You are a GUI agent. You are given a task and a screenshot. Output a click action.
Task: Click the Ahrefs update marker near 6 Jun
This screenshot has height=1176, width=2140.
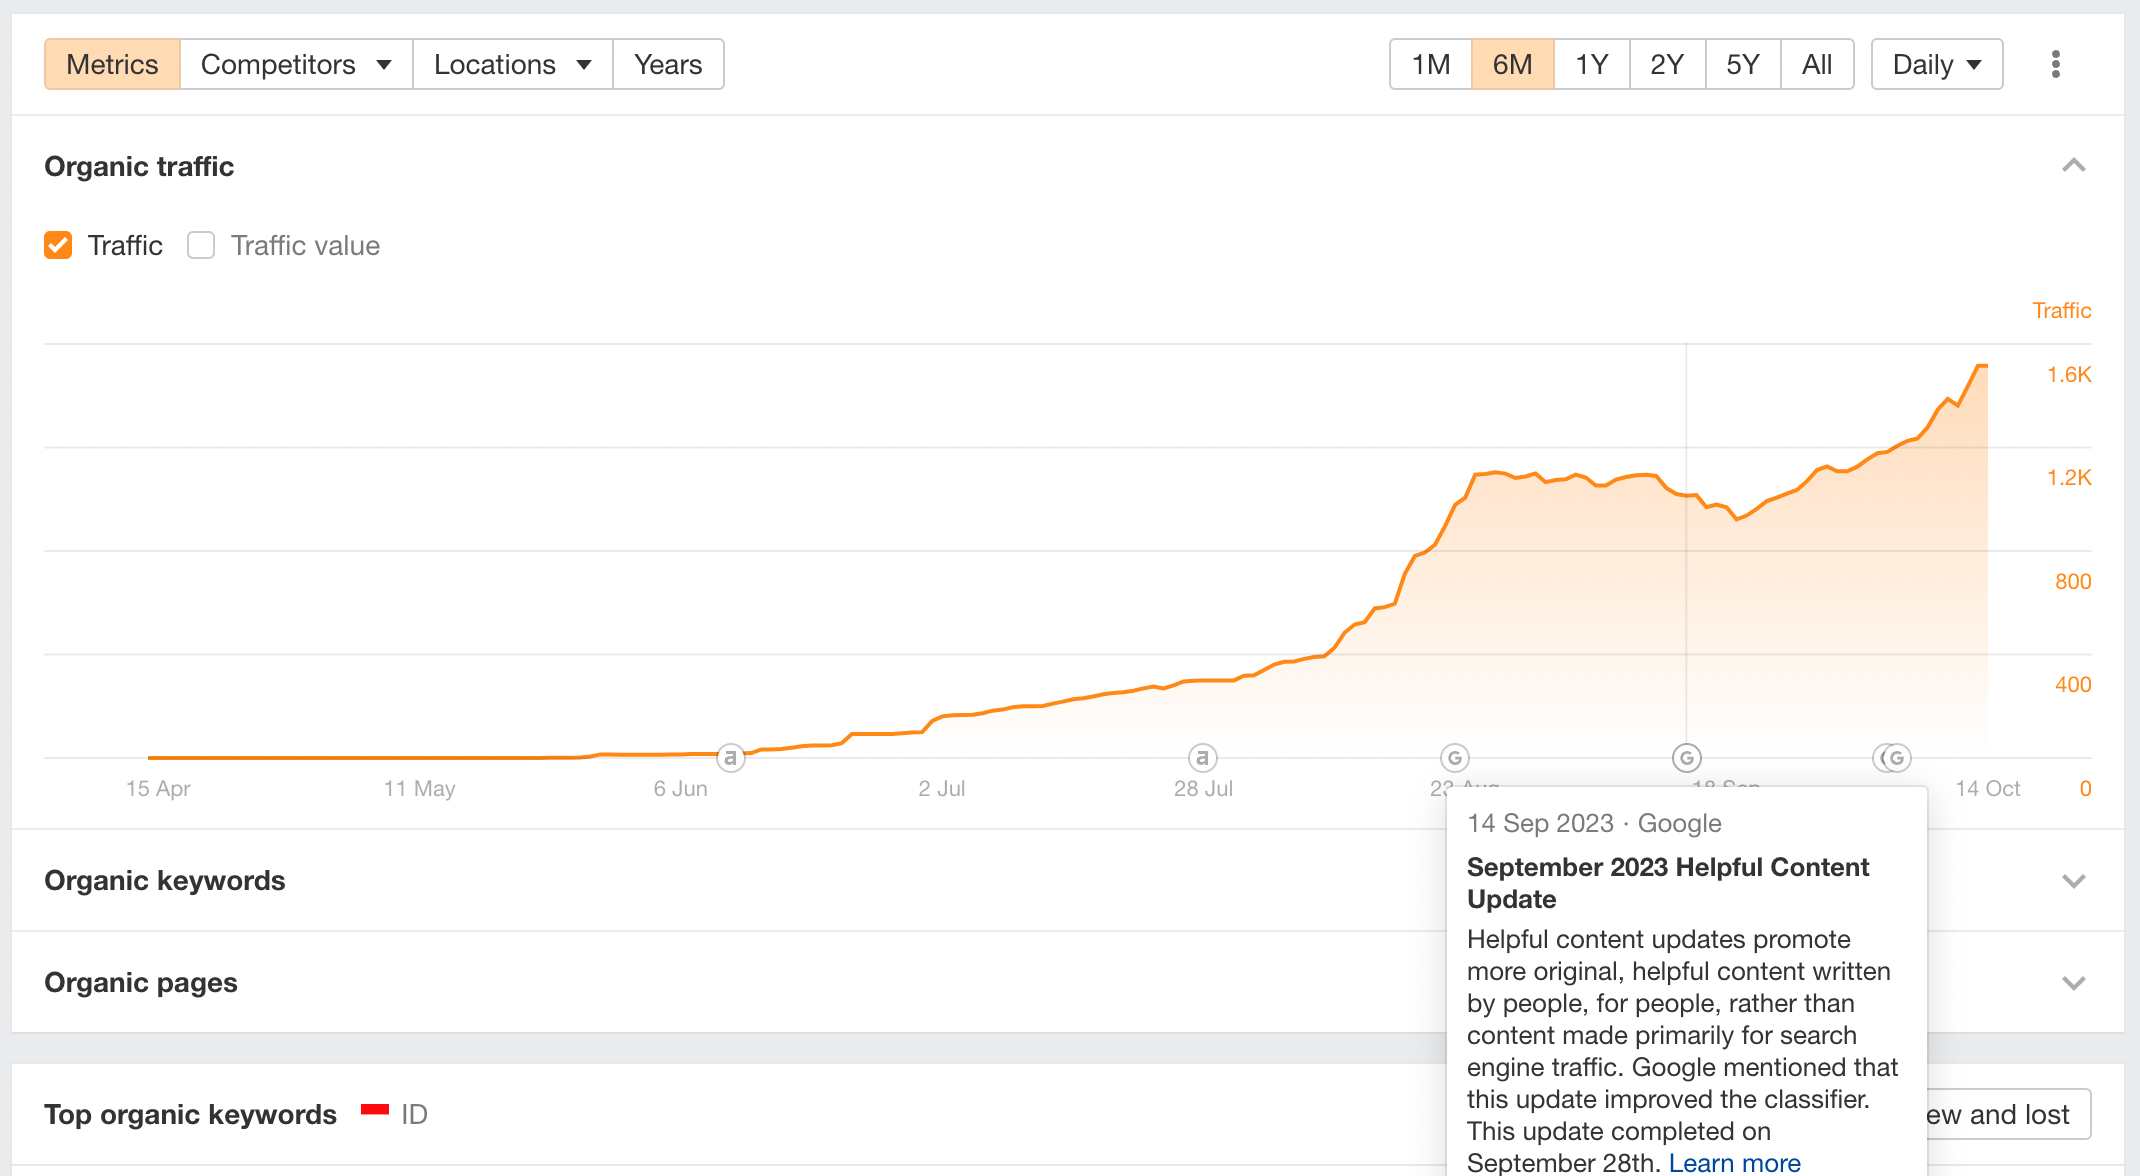(x=731, y=758)
